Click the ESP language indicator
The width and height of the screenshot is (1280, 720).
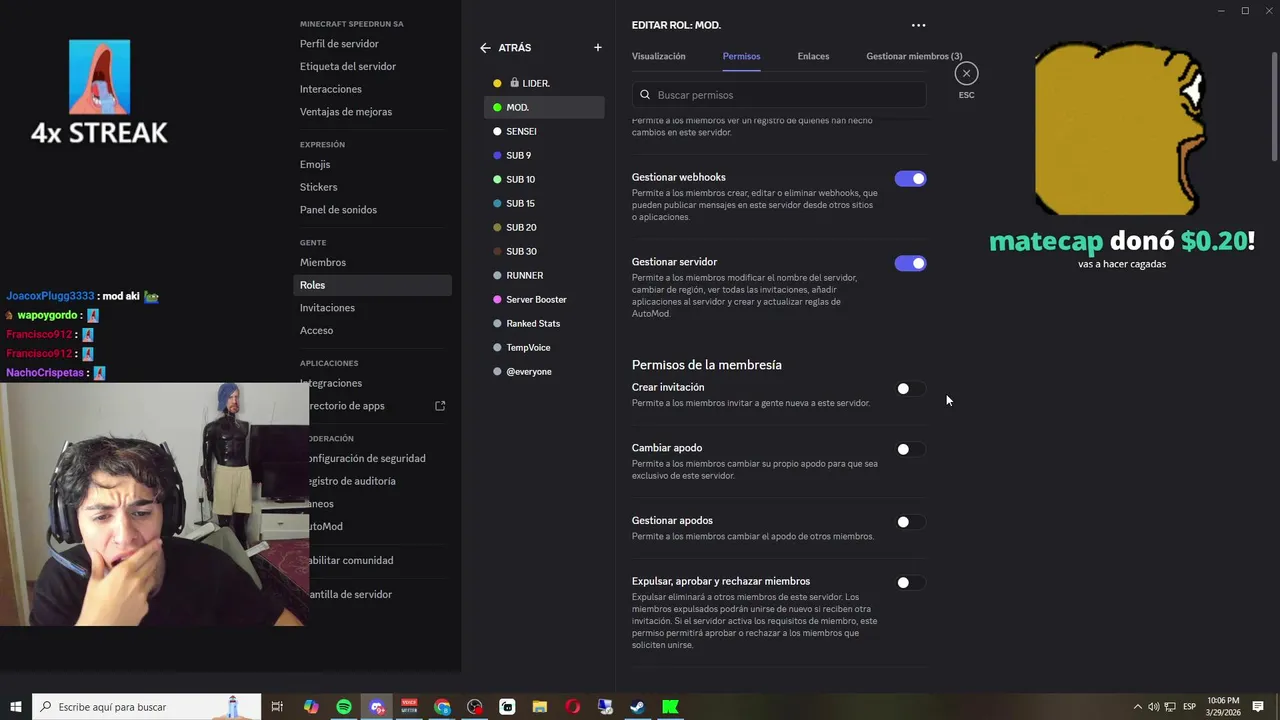pyautogui.click(x=1189, y=707)
